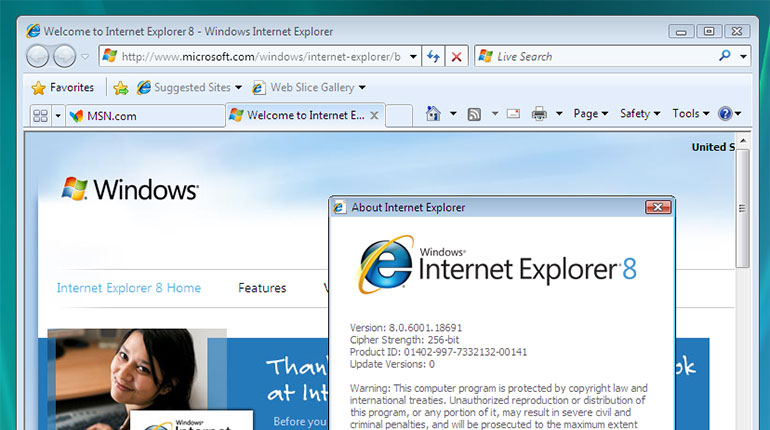Click the blue Help question mark icon
770x430 pixels.
(725, 113)
